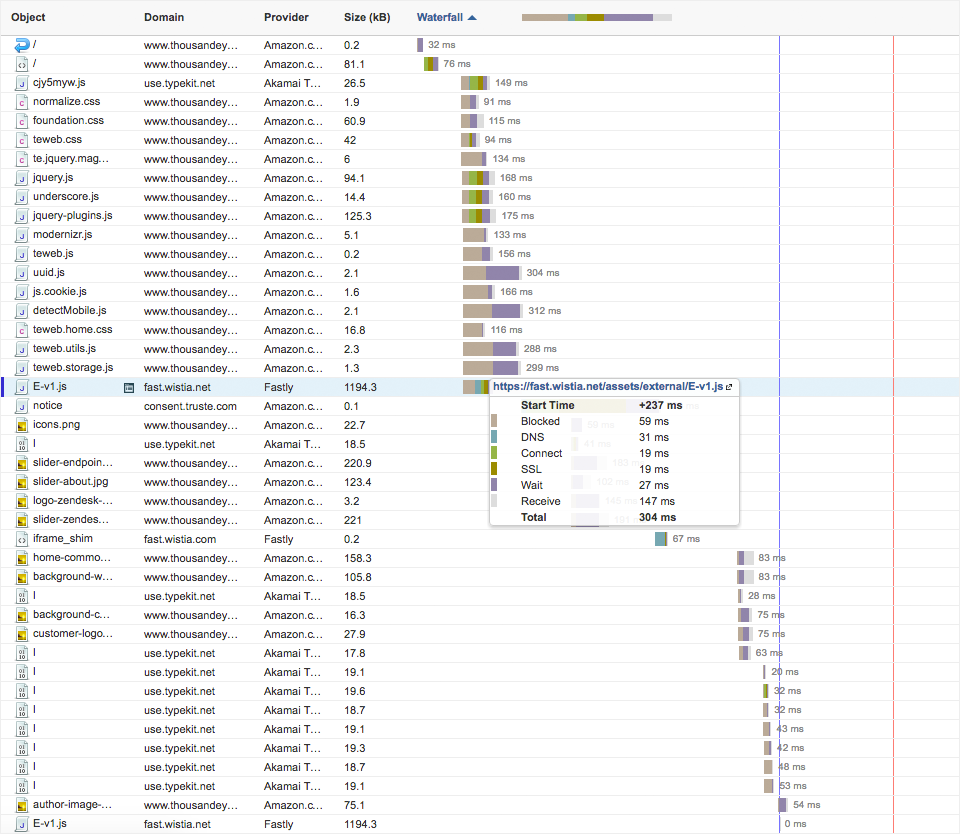Click the image icon beside author-image row
This screenshot has width=960, height=834.
[22, 805]
